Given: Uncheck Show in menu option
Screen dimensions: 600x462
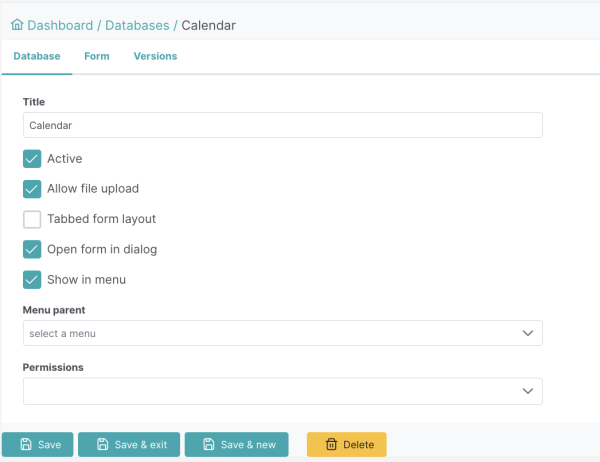Looking at the screenshot, I should tap(32, 279).
